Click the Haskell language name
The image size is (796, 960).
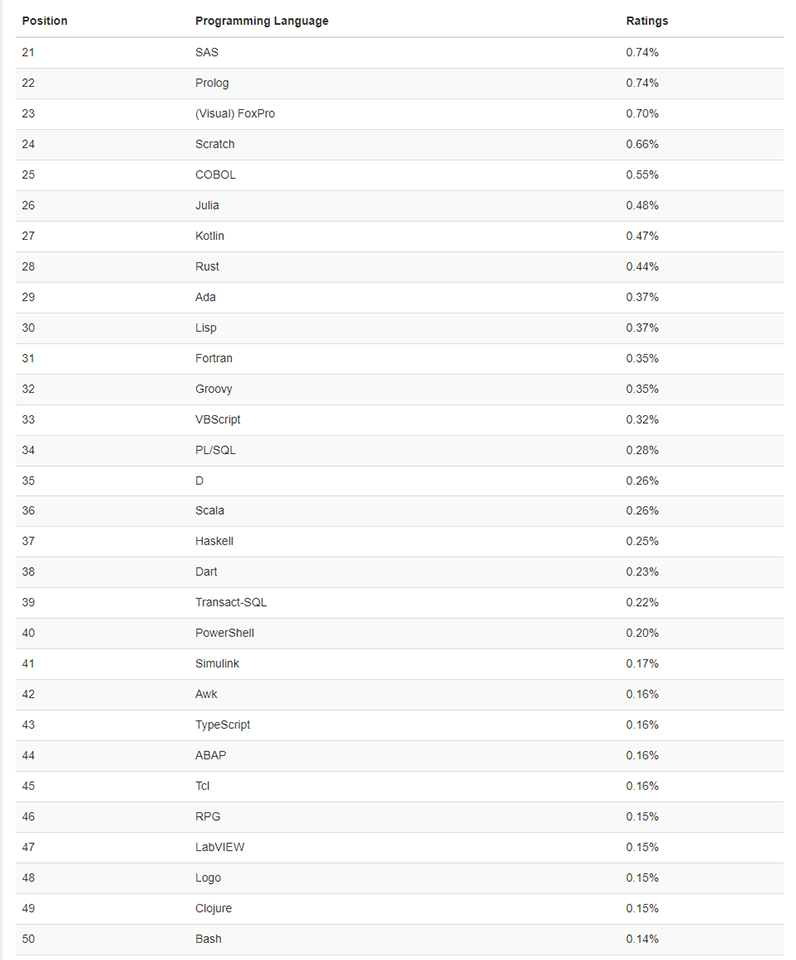coord(214,541)
